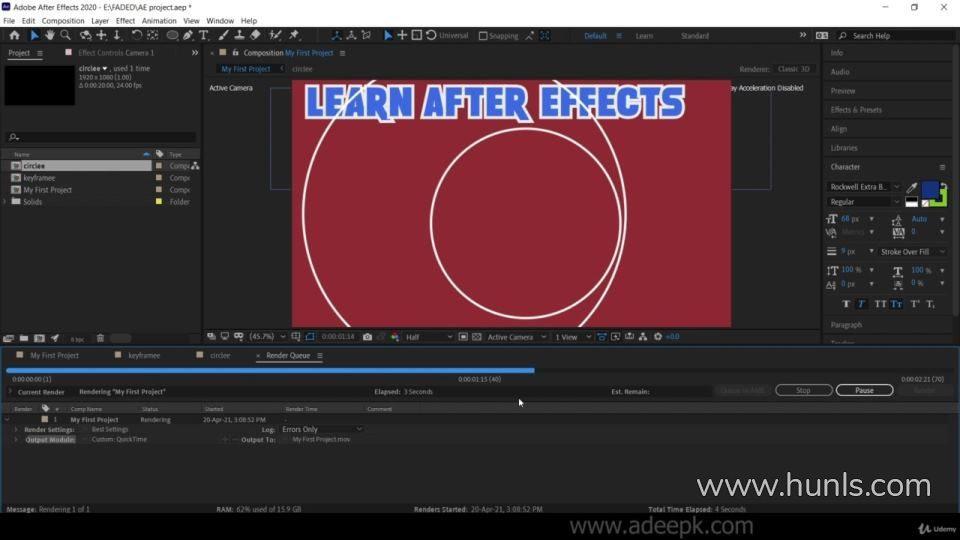This screenshot has width=960, height=540.
Task: Select the Standard workspace
Action: pyautogui.click(x=695, y=36)
